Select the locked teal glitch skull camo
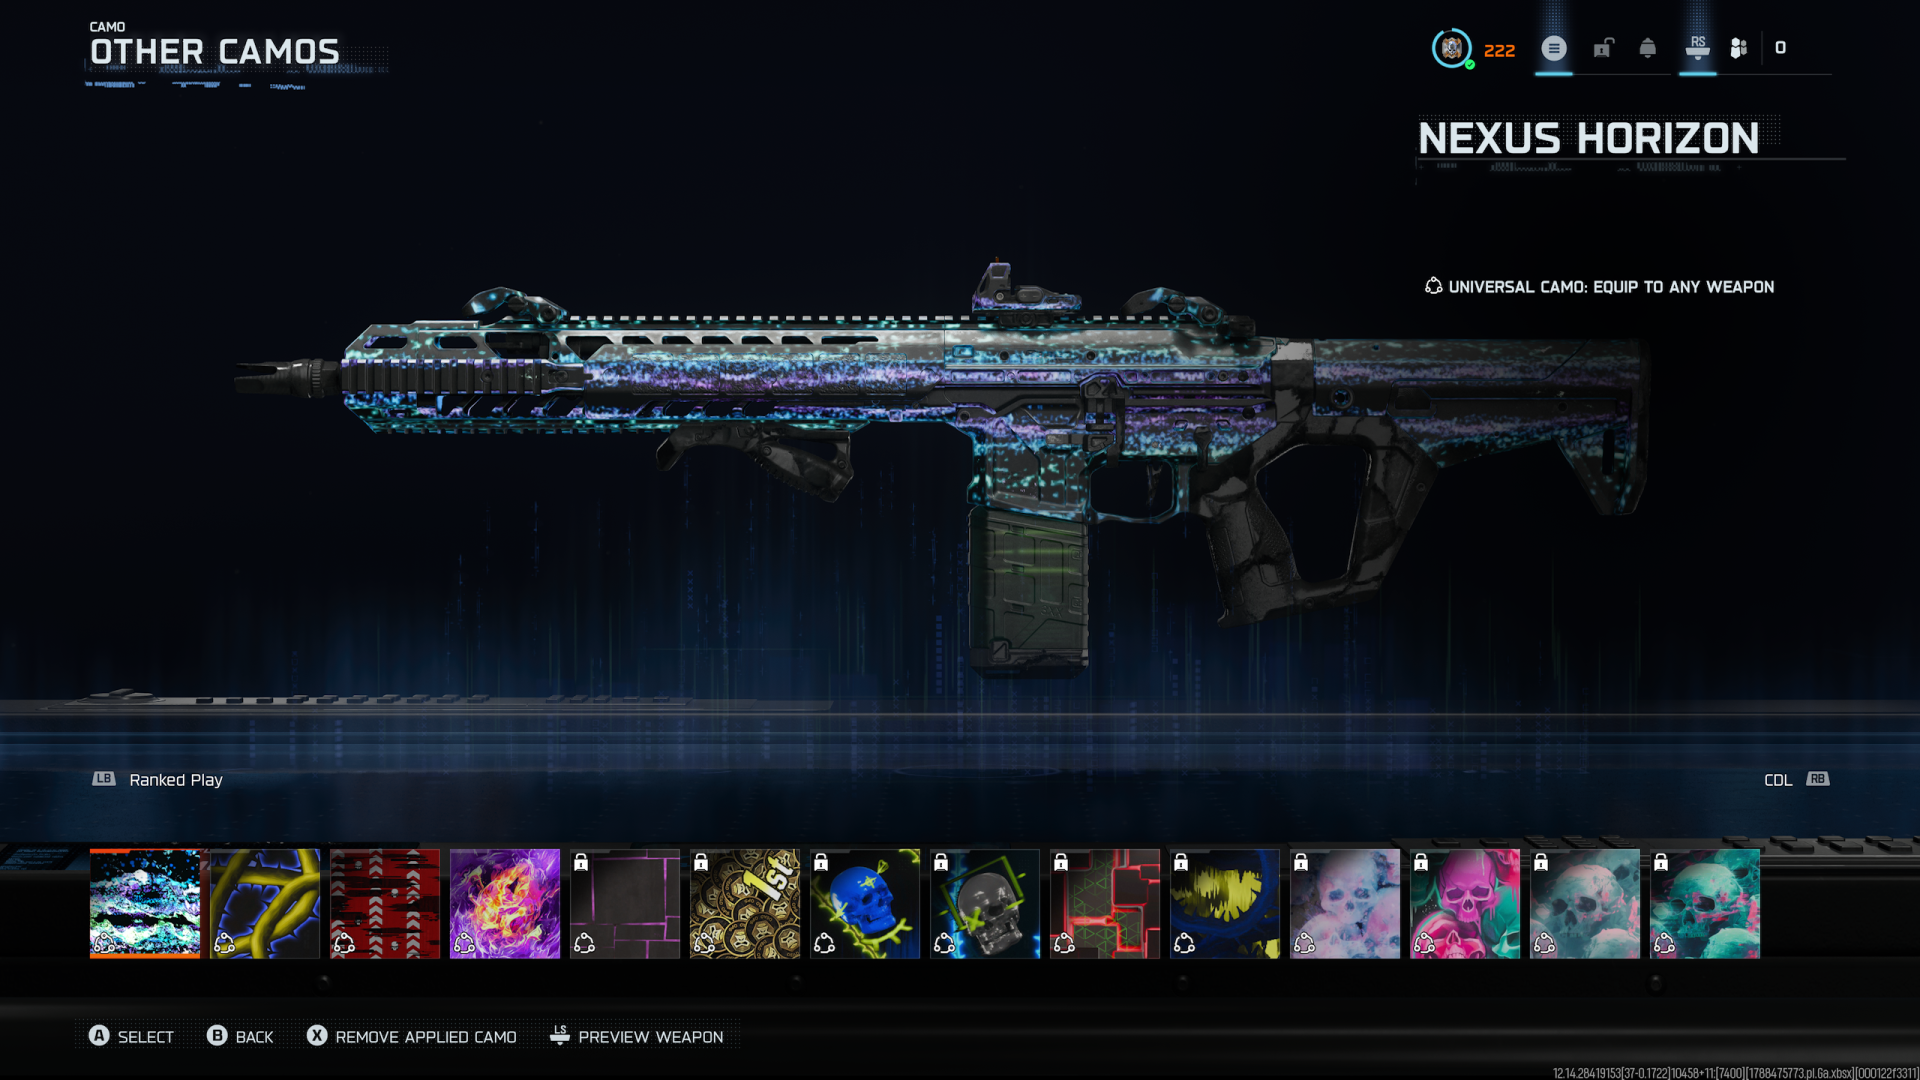The image size is (1920, 1080). click(1705, 904)
